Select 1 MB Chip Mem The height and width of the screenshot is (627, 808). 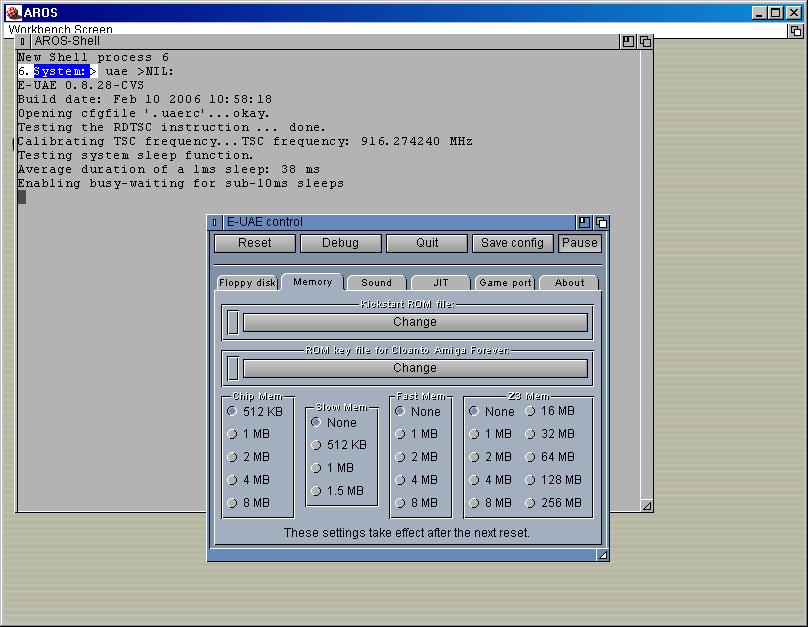pos(232,434)
